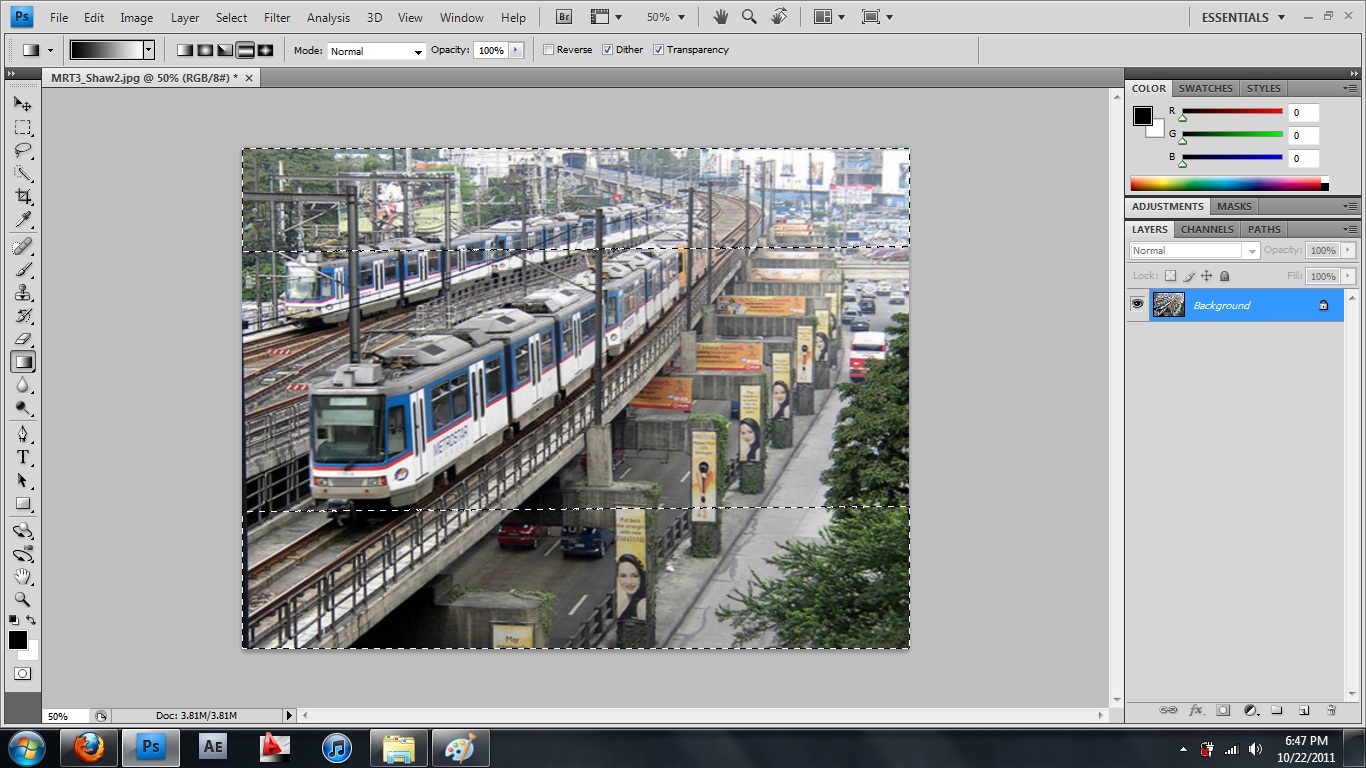Hide the Background layer visibility eye

(1137, 305)
